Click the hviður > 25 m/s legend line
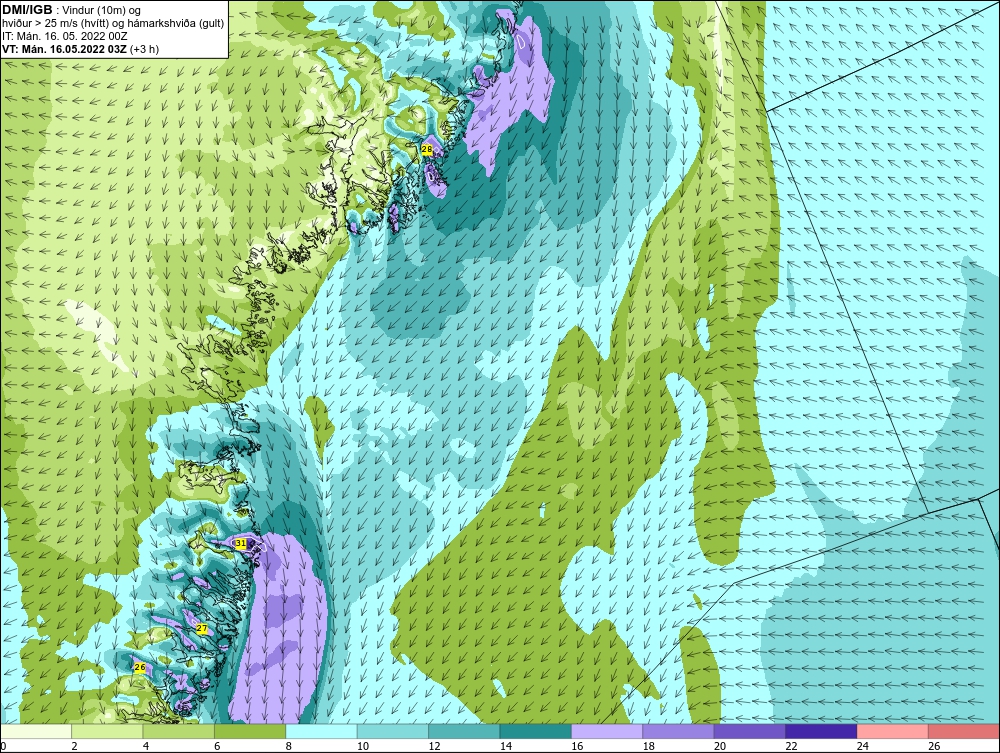Viewport: 1000px width, 753px height. [113, 24]
